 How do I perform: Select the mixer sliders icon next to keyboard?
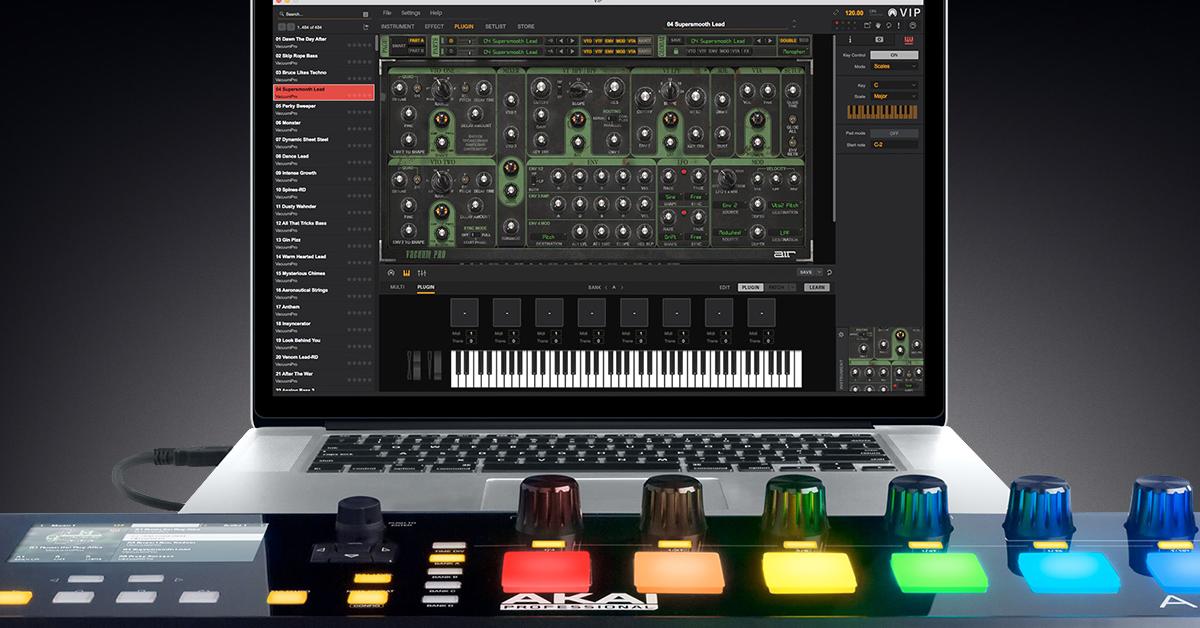coord(421,273)
